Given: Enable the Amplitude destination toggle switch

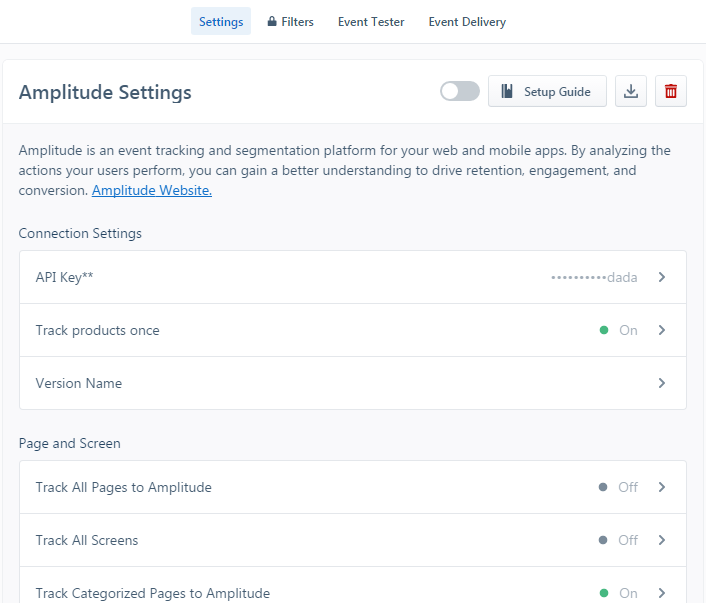Looking at the screenshot, I should 460,91.
